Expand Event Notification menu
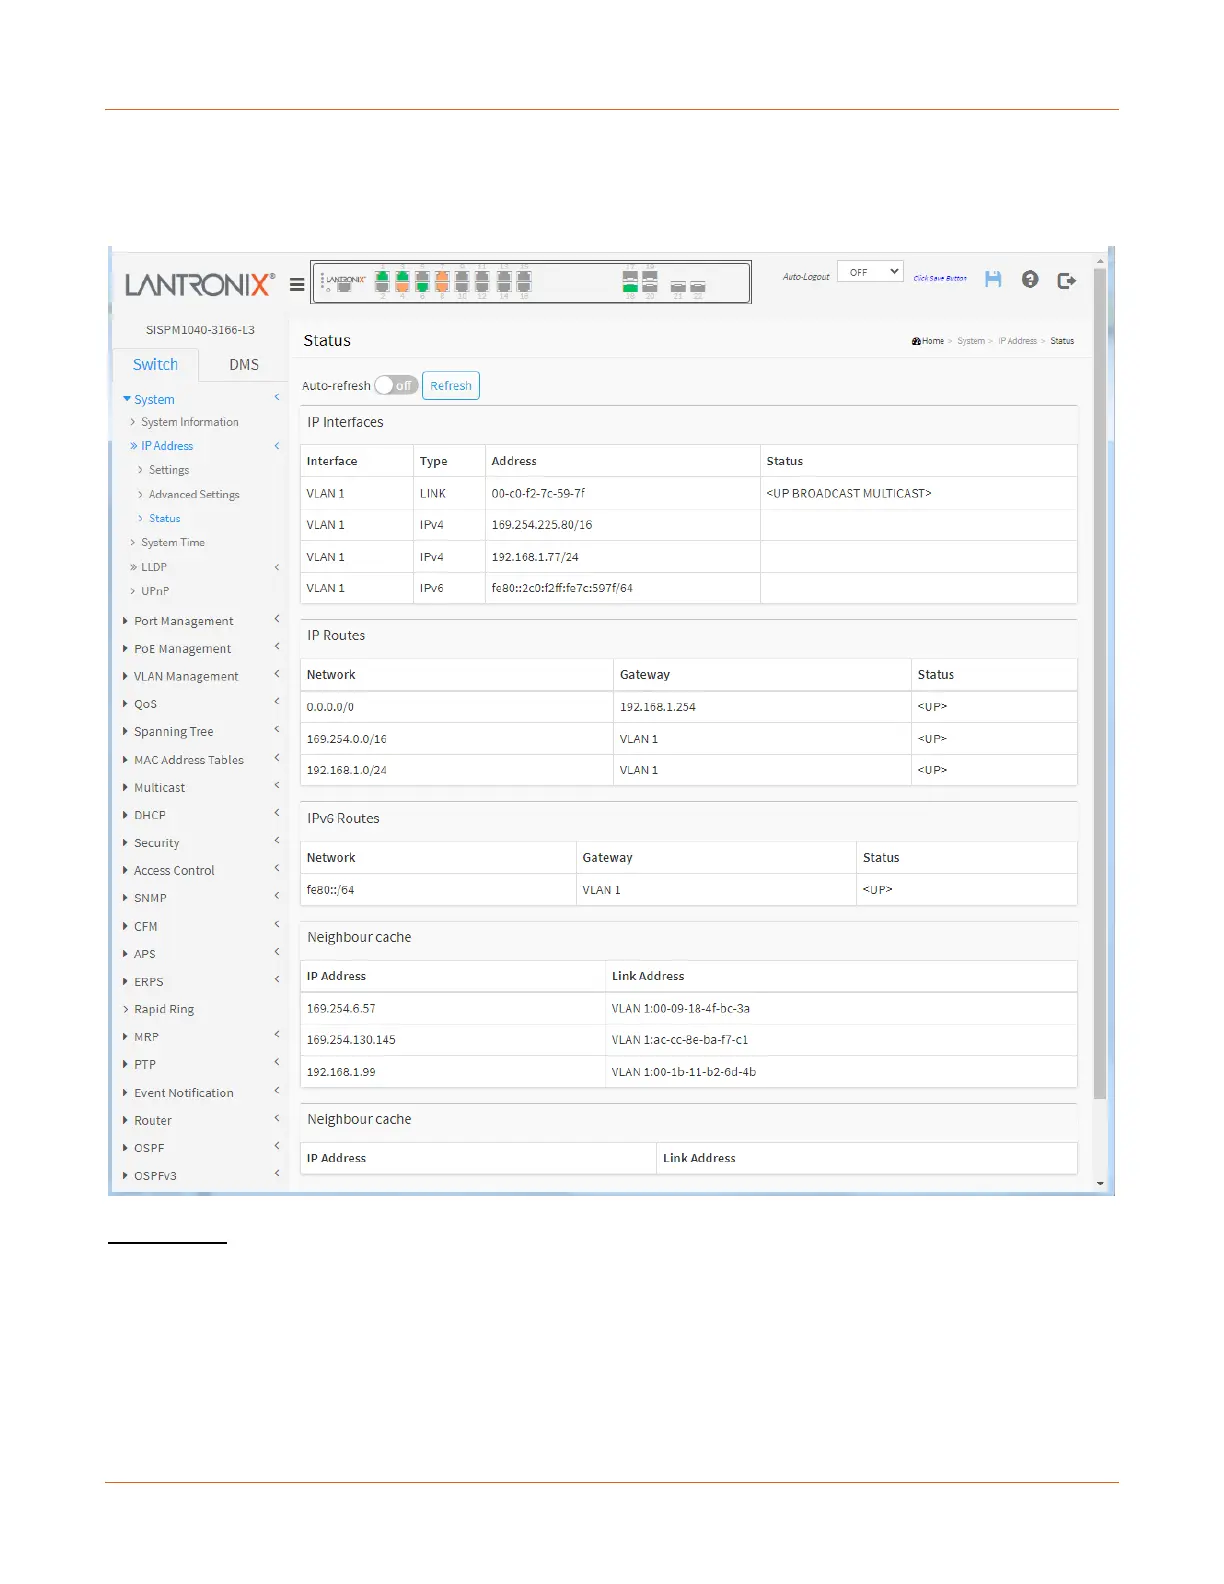This screenshot has width=1224, height=1584. [x=184, y=1093]
